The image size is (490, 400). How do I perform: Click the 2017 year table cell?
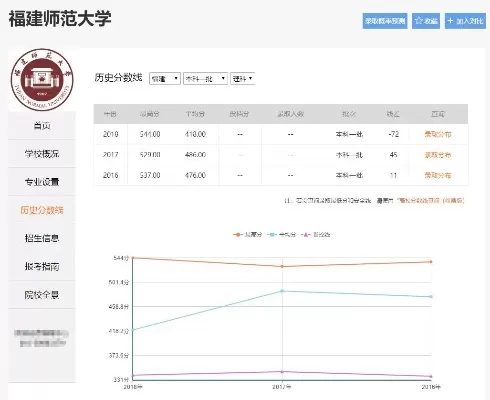point(110,155)
